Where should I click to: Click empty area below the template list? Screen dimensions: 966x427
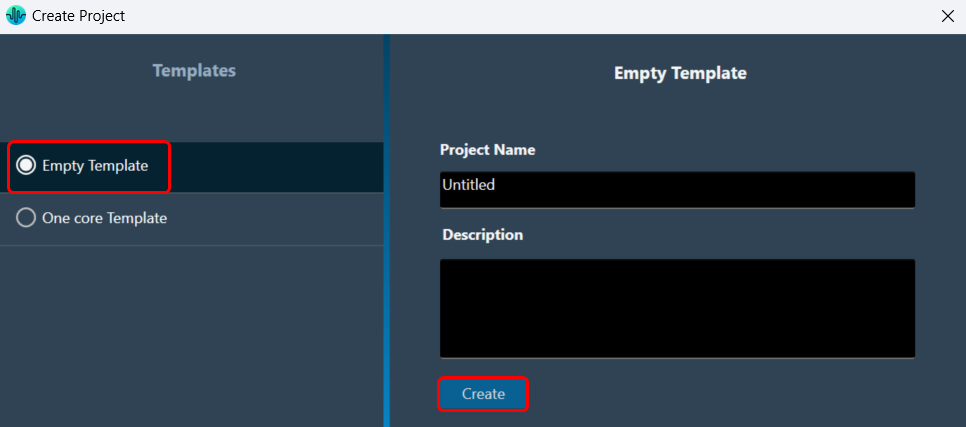(x=192, y=336)
